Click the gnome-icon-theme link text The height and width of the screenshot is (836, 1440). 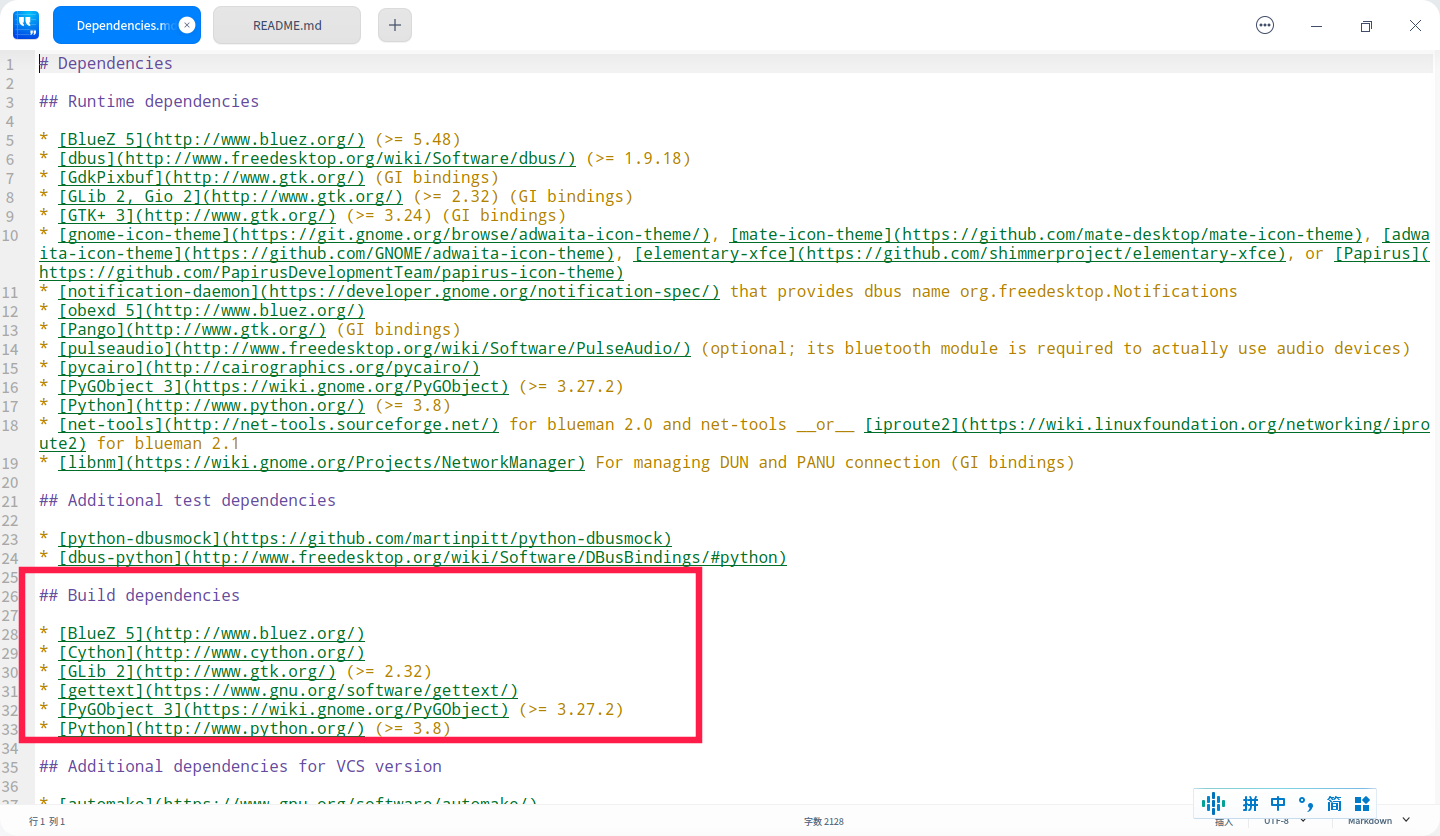(384, 234)
